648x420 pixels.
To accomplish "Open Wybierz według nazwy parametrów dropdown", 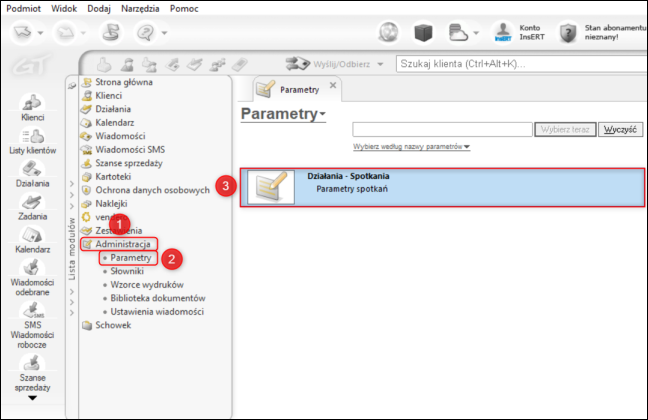I will [411, 147].
